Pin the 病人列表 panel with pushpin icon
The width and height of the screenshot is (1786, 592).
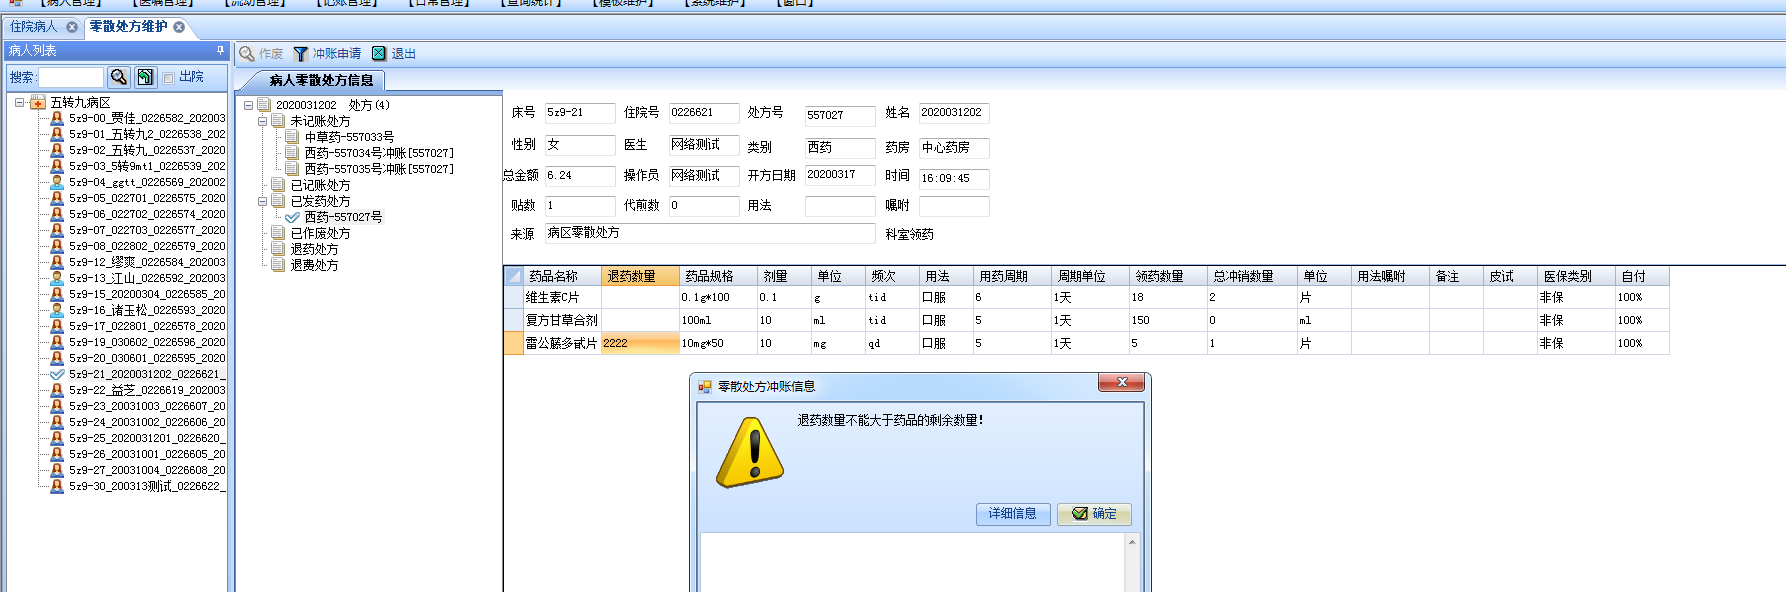tap(220, 50)
